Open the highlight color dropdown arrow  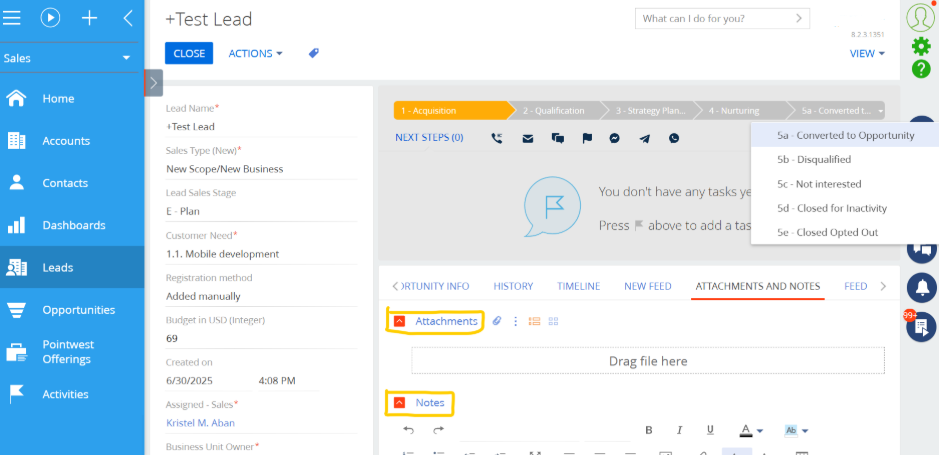tap(805, 430)
